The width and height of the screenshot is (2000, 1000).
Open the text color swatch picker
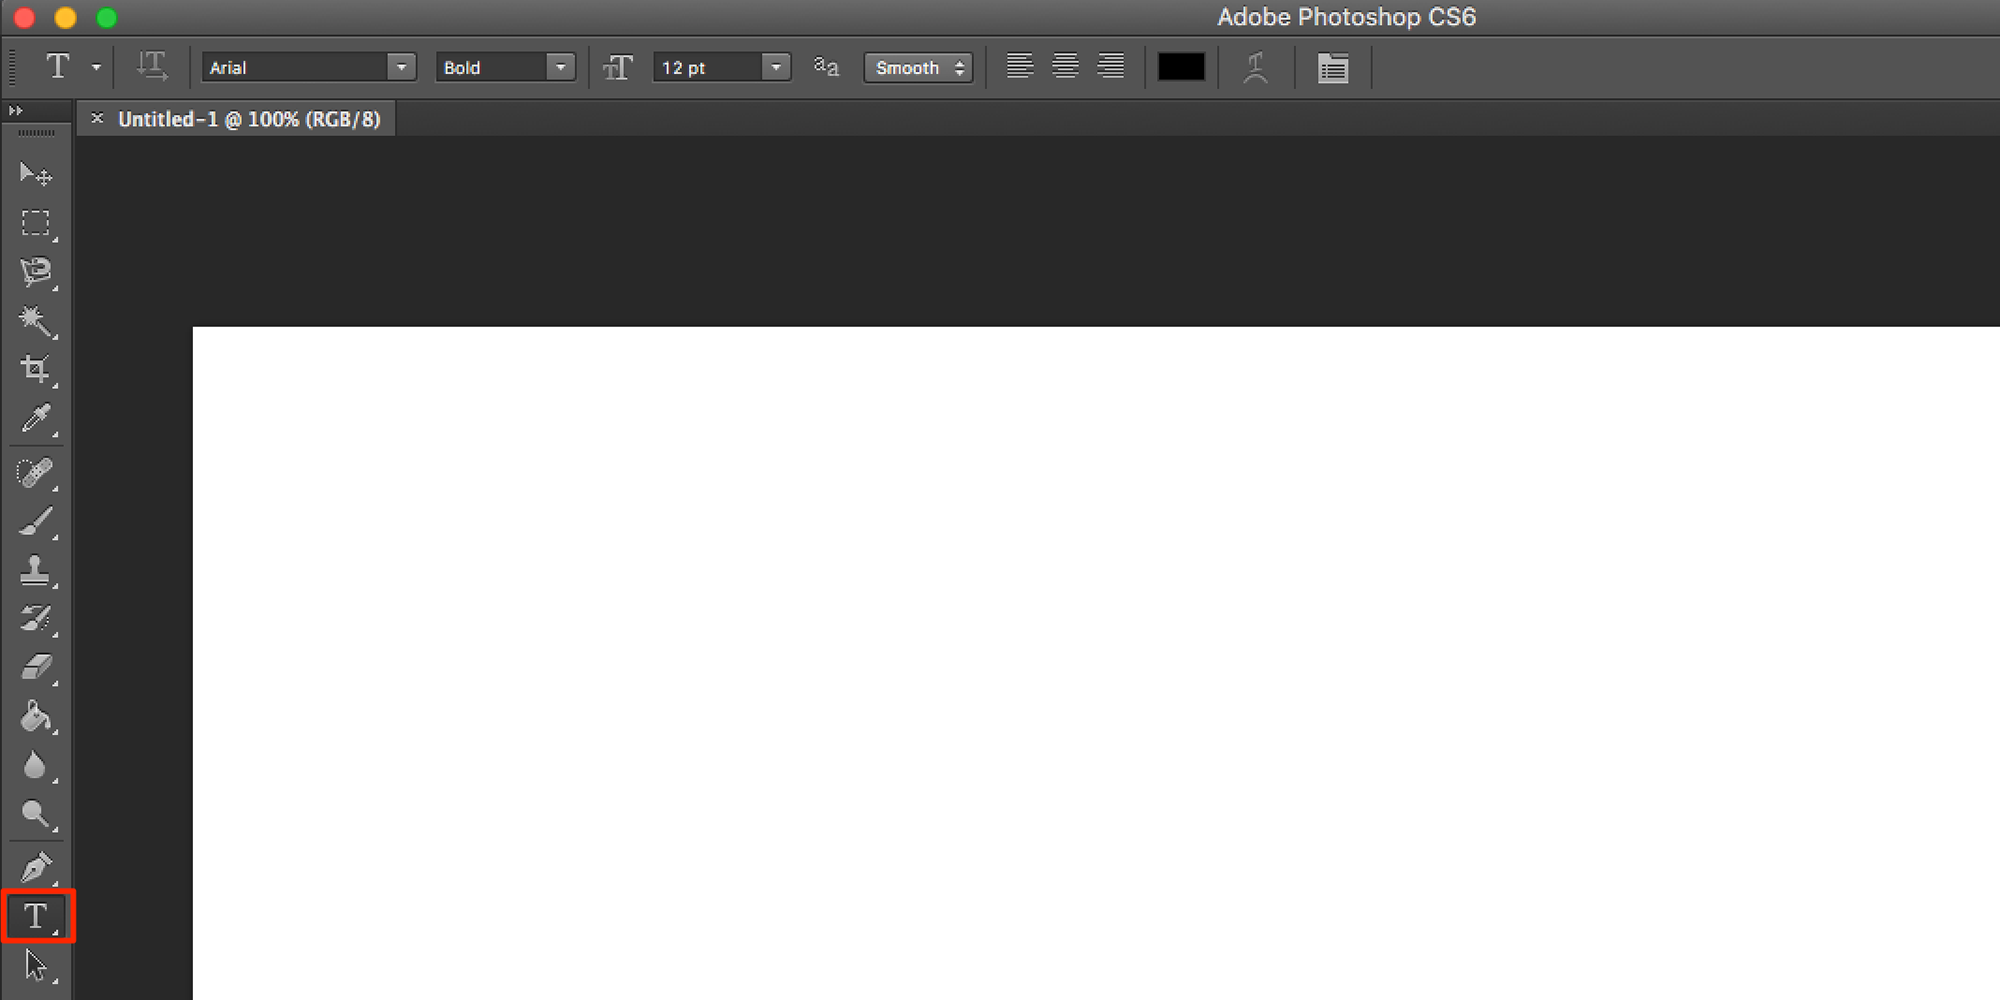coord(1181,66)
